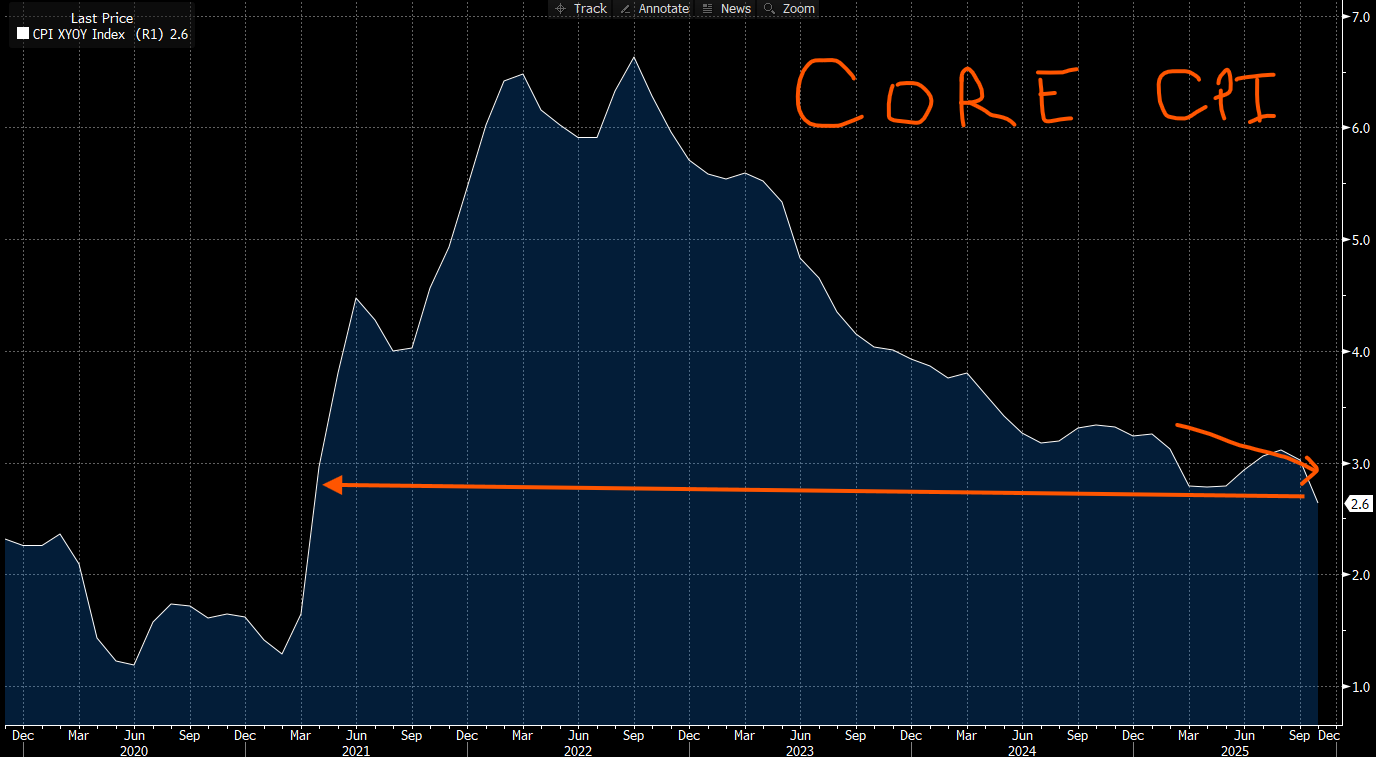The image size is (1376, 757).
Task: Click the long horizontal orange arrow's arrowhead
Action: point(332,485)
